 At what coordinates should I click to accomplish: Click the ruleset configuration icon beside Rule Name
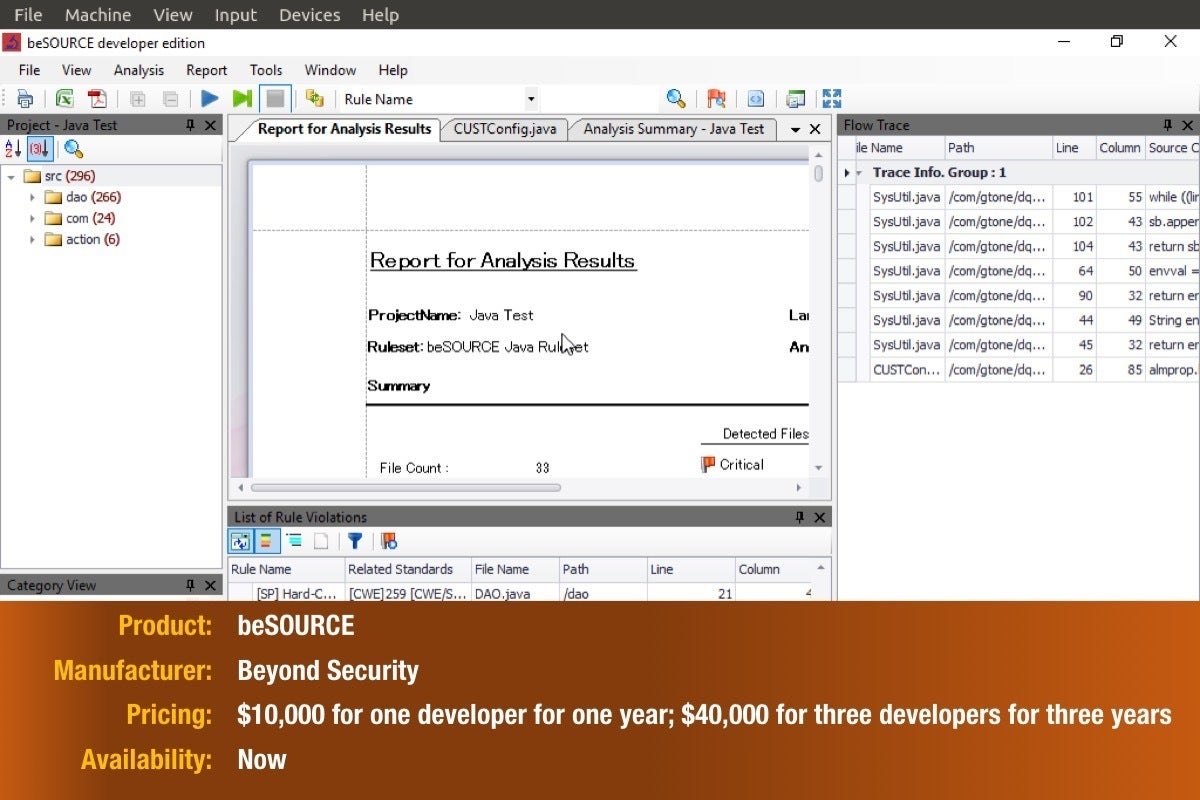coord(315,99)
